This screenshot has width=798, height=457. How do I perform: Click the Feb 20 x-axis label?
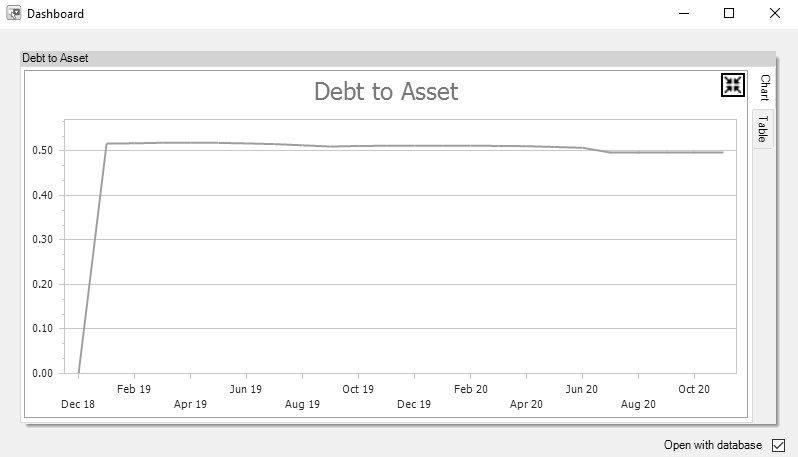470,389
